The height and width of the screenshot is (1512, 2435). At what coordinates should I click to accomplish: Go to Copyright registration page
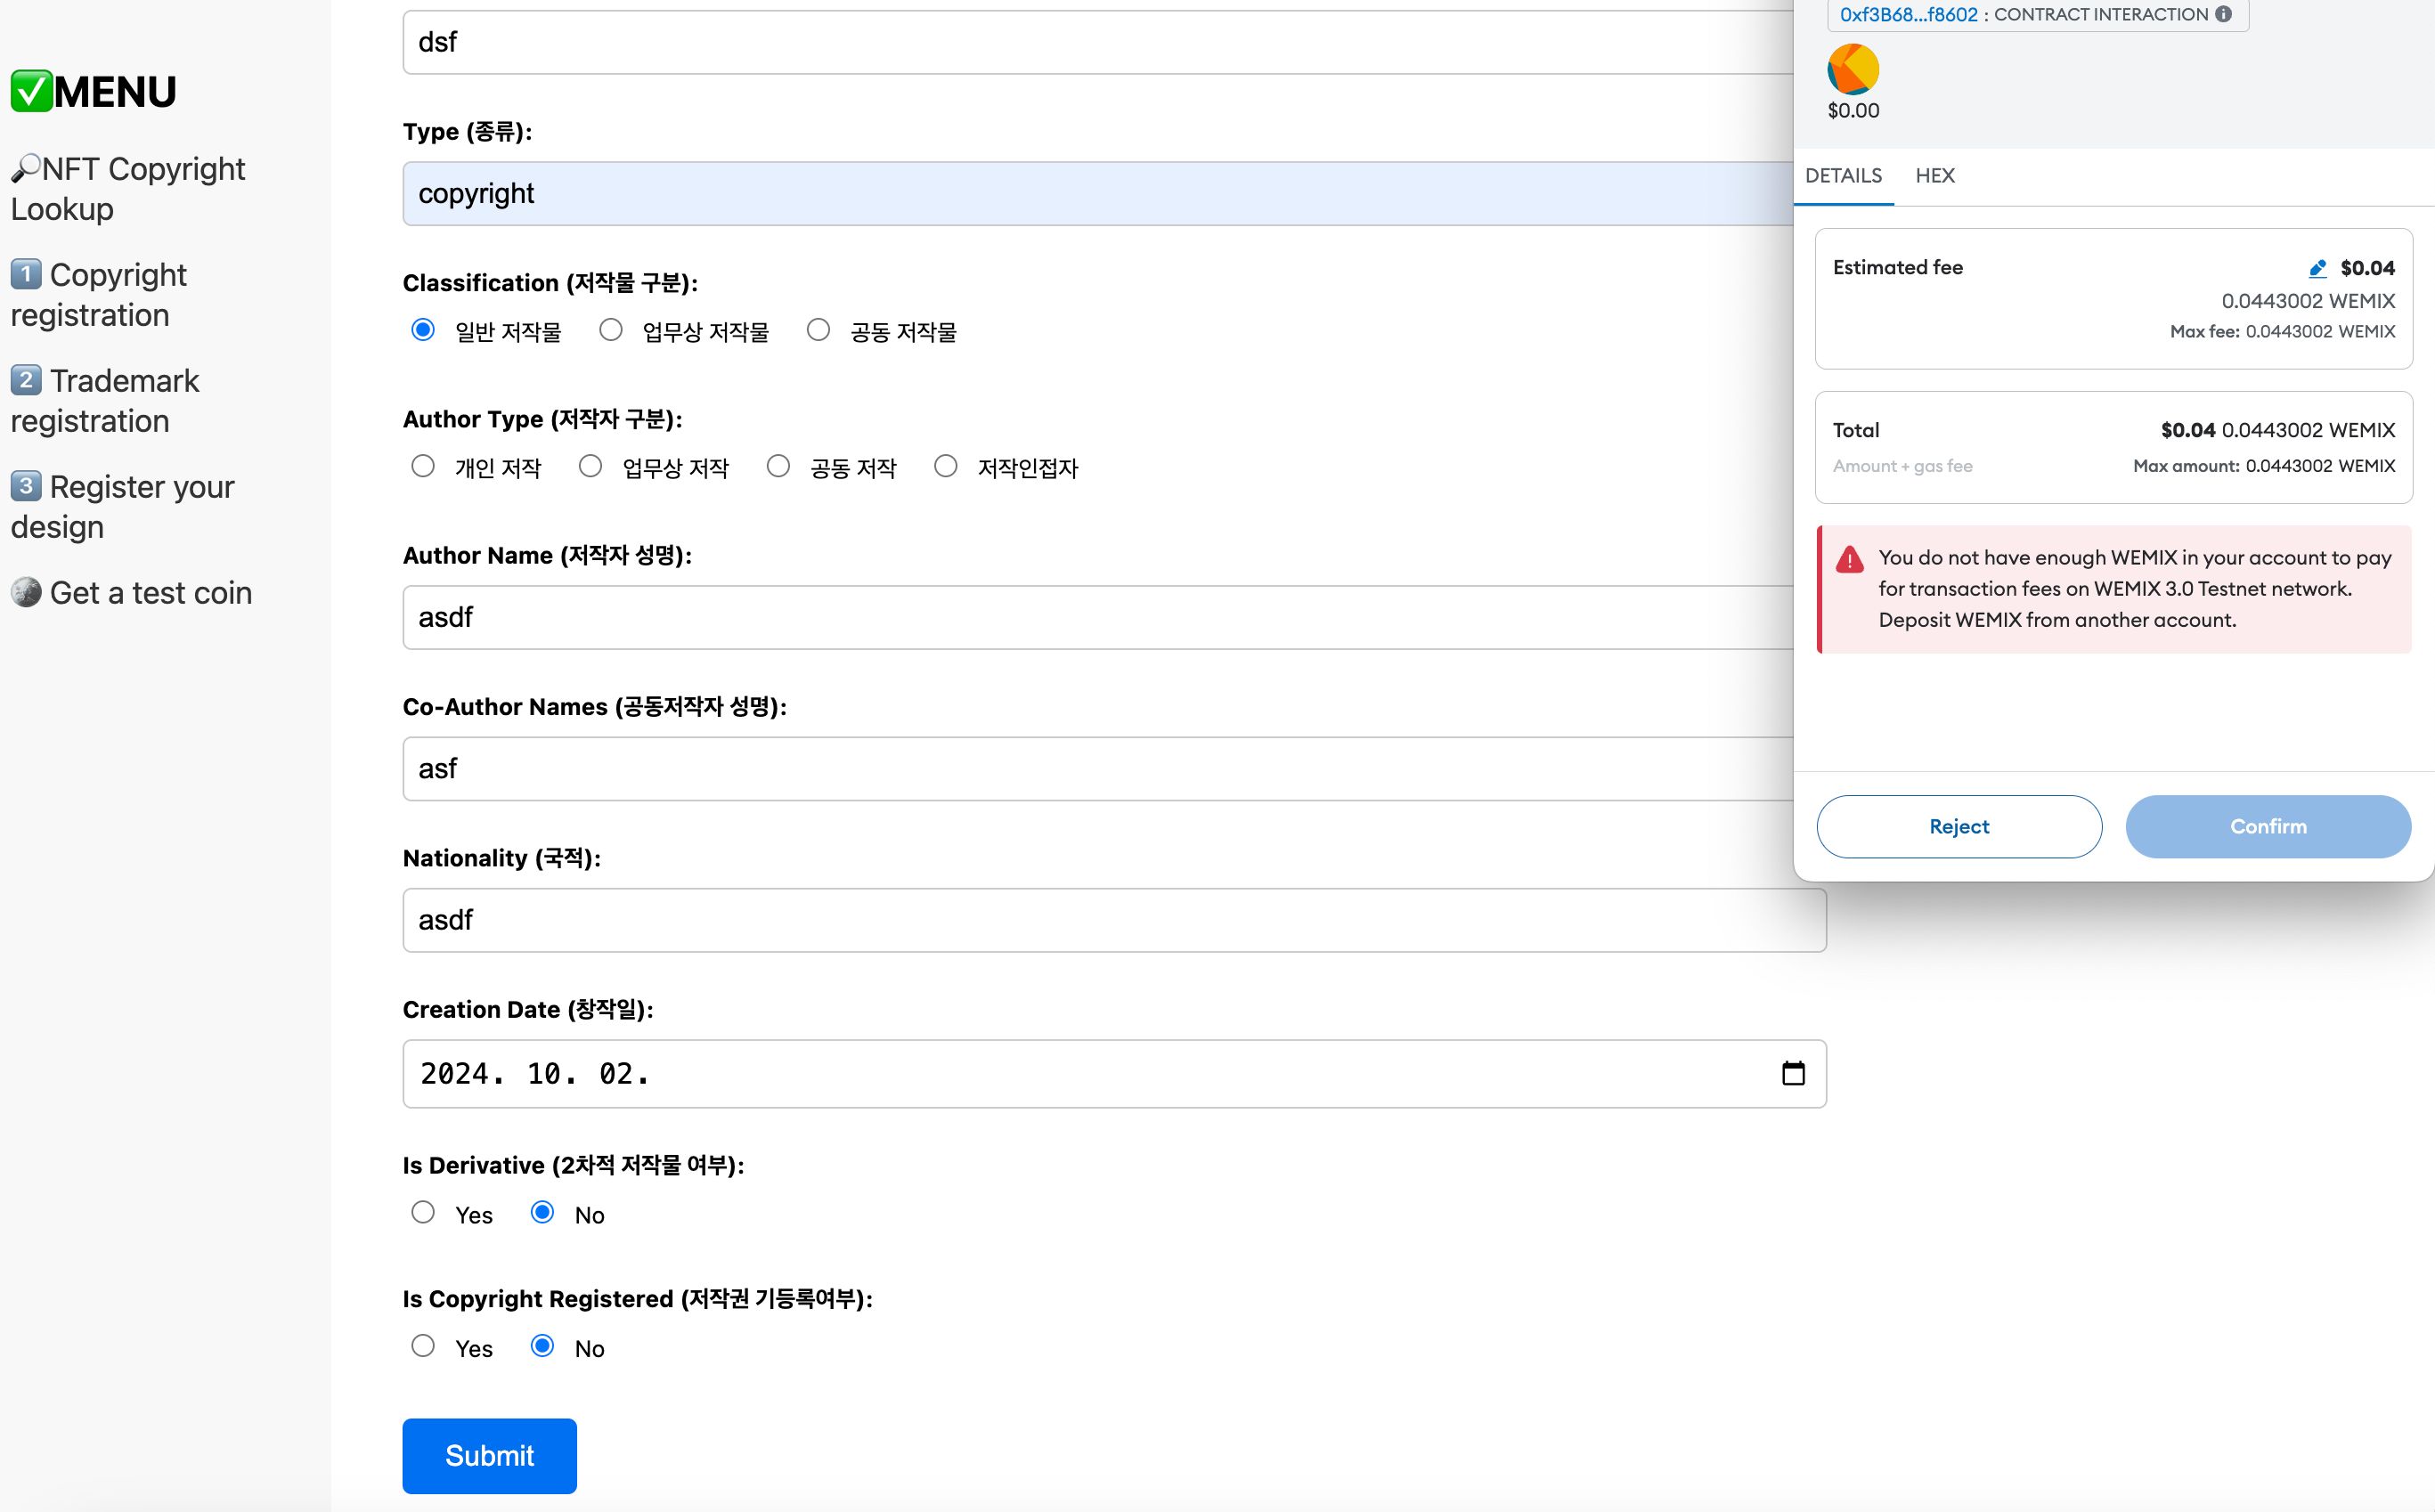[x=99, y=295]
